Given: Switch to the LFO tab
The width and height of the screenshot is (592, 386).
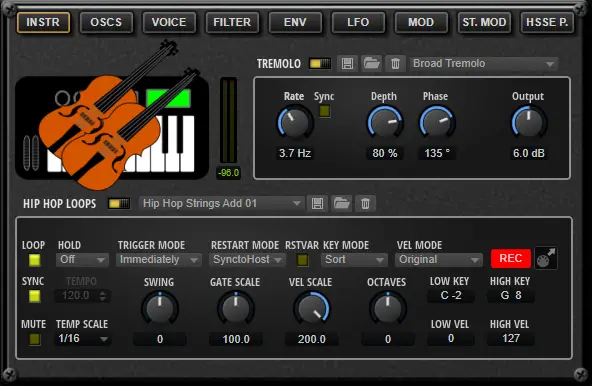Looking at the screenshot, I should tap(358, 22).
